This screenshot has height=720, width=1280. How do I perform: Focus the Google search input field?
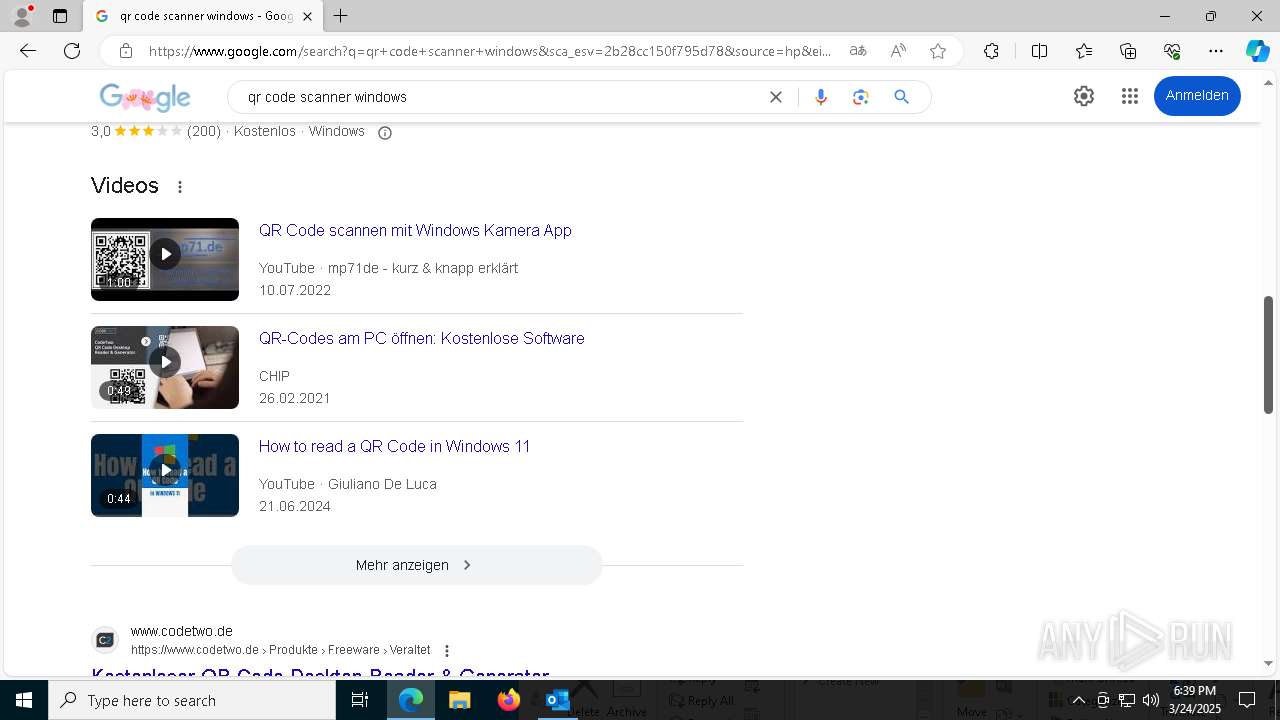pos(500,97)
